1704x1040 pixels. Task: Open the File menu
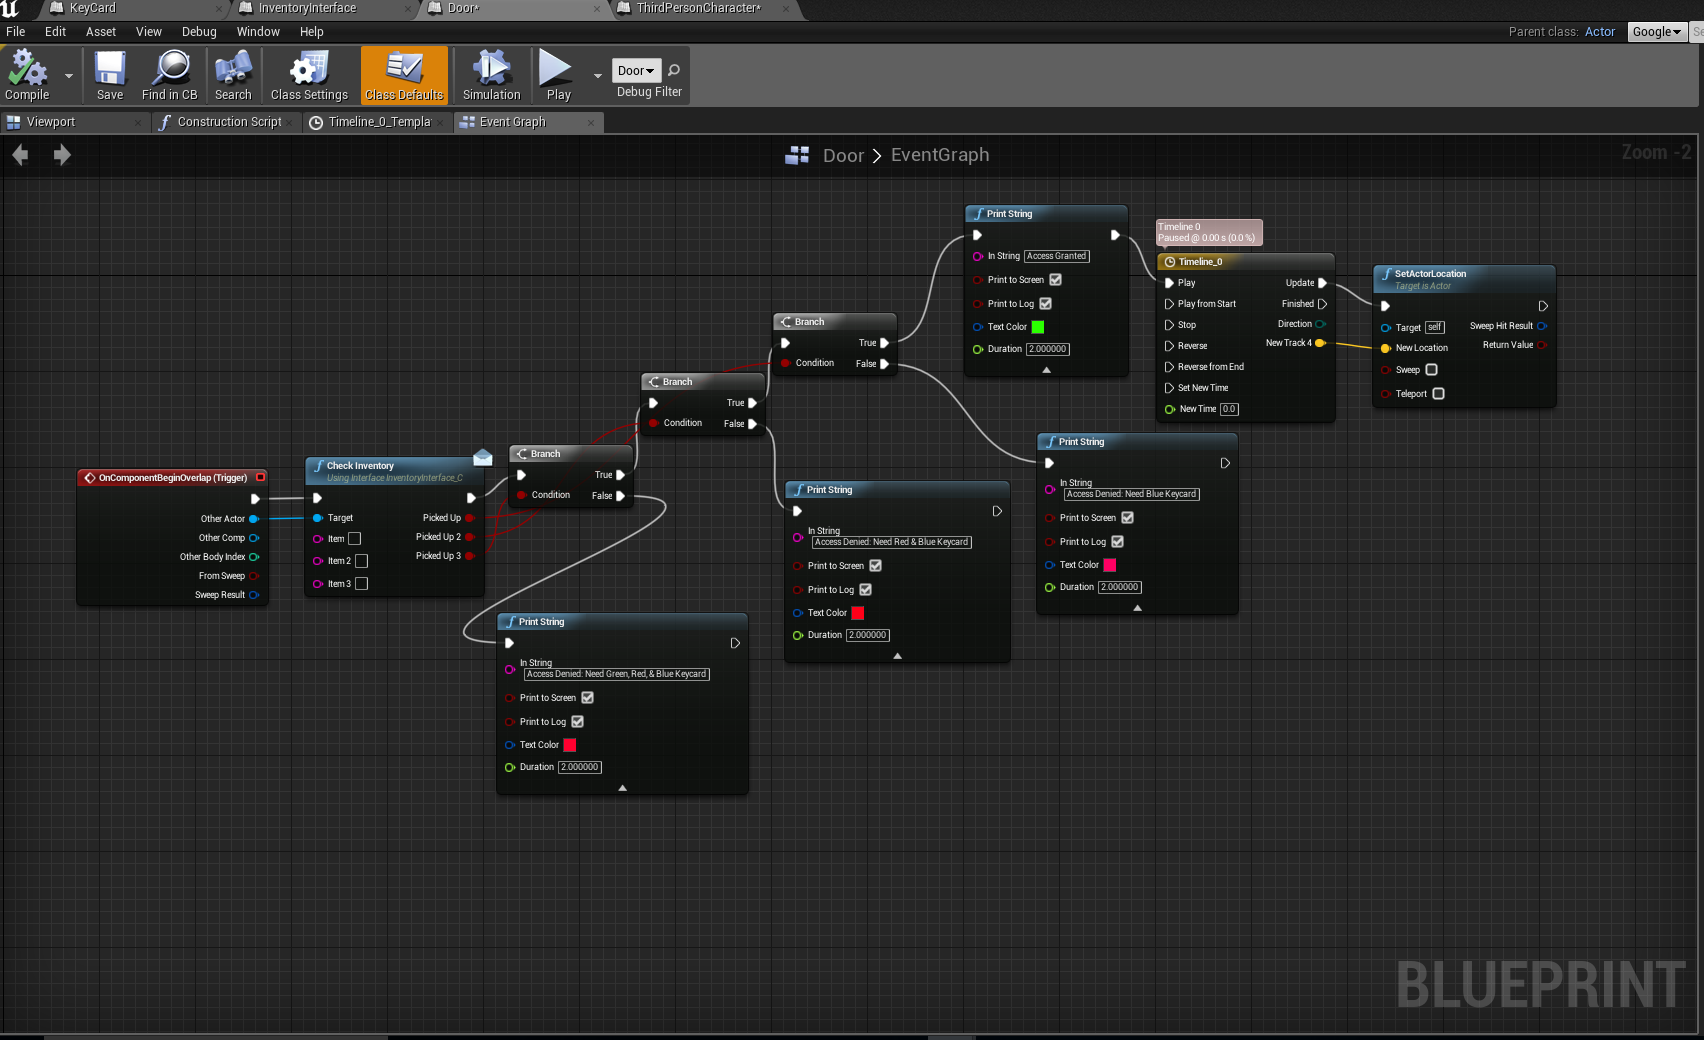16,32
